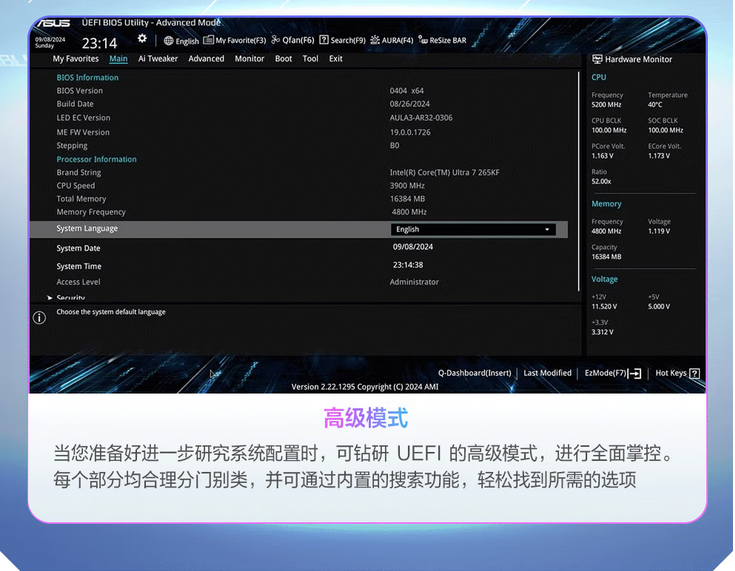Click +12V 11.520 V reading
The width and height of the screenshot is (735, 571).
[605, 307]
